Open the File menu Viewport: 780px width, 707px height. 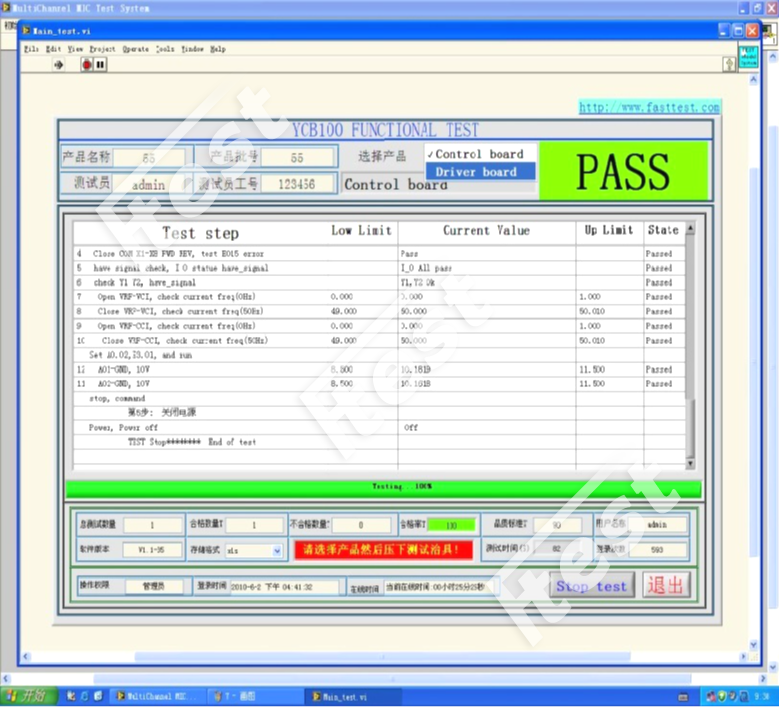[31, 48]
